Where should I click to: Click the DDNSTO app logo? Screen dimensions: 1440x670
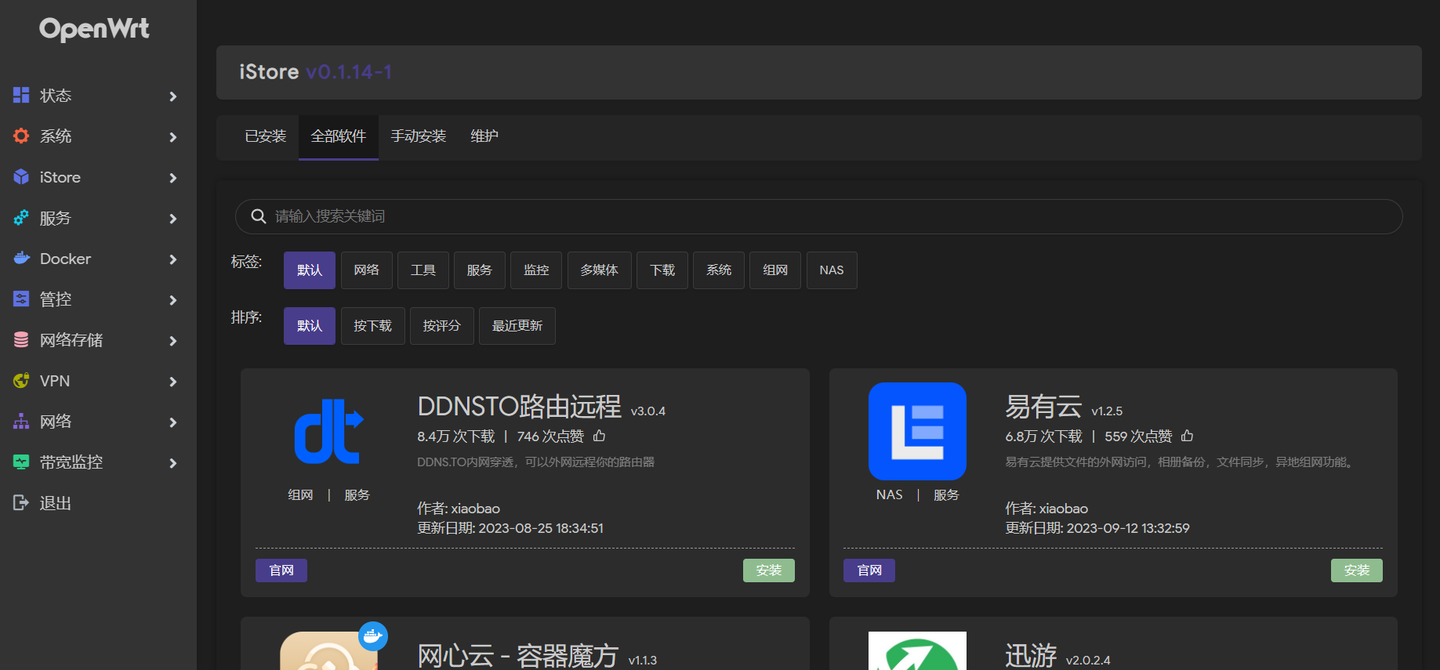tap(328, 431)
